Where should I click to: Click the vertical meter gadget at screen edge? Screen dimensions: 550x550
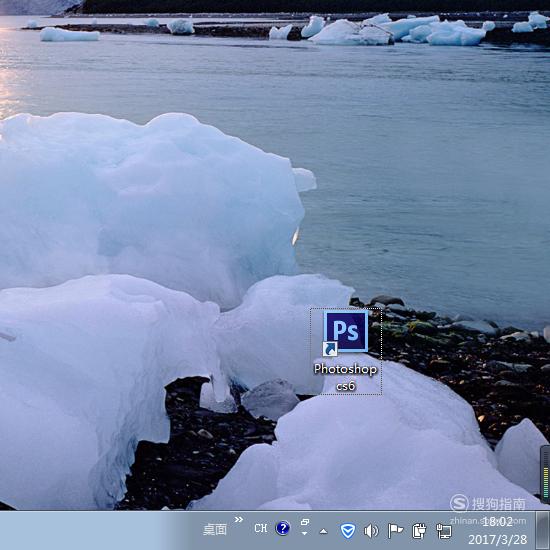545,474
